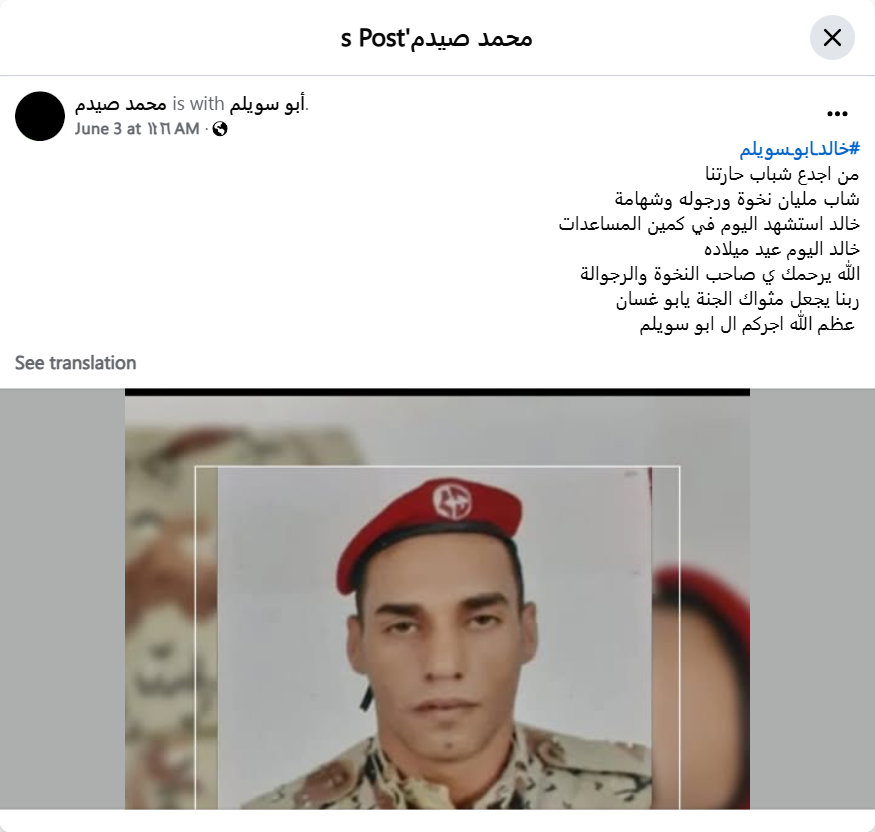Click the dialog title محمد صيدم's Post

(x=436, y=38)
